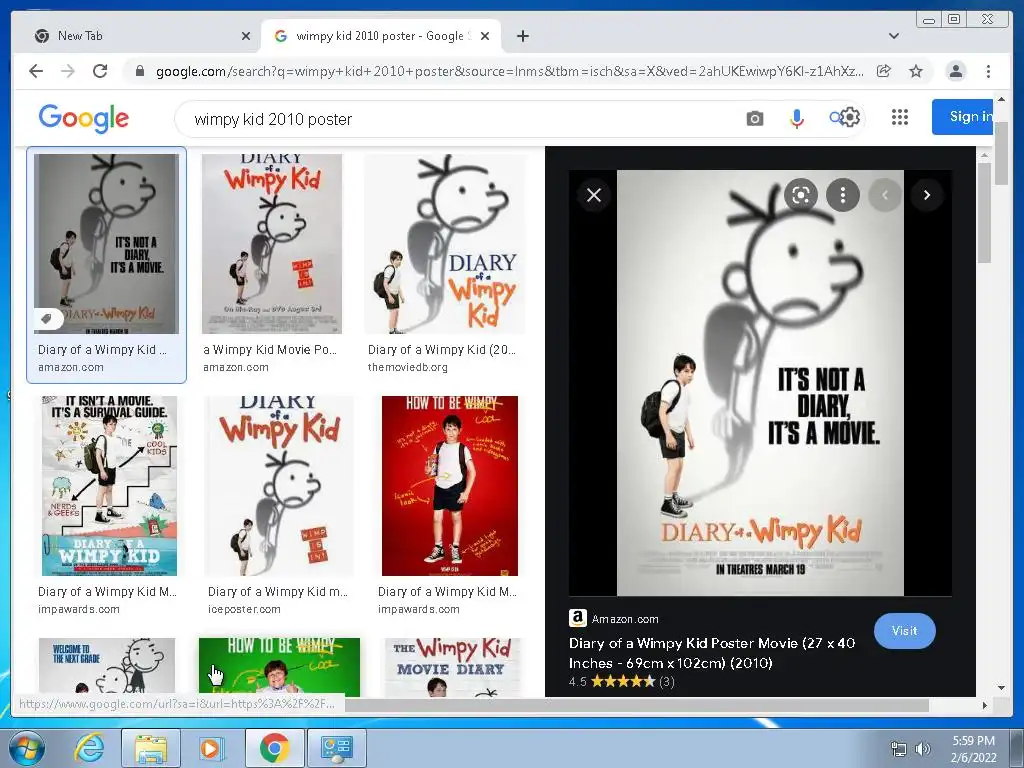Search inside image with the Lens icon
The width and height of the screenshot is (1024, 768).
tap(801, 195)
